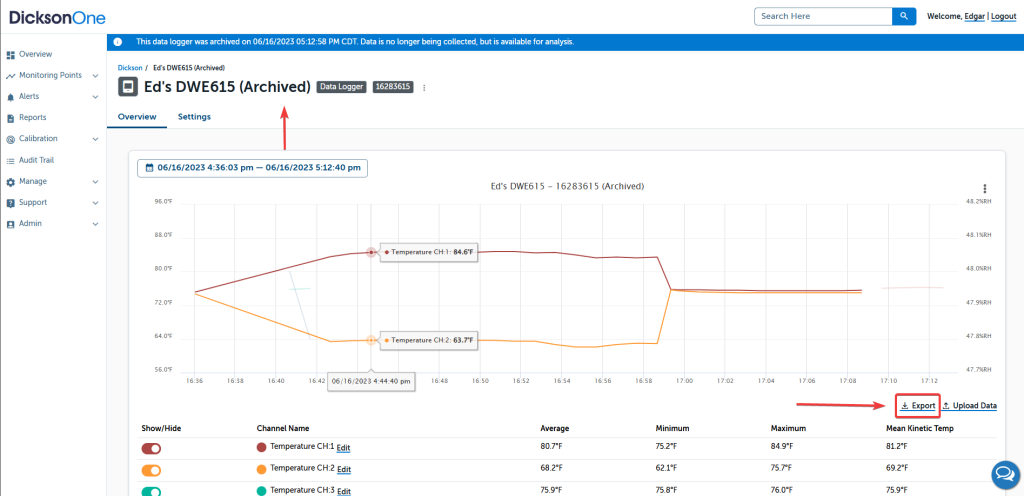Click the Overview sidebar icon

point(10,54)
